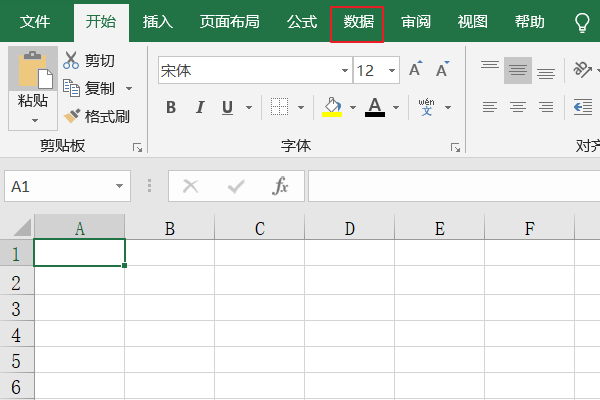Toggle bold formatting B
The width and height of the screenshot is (600, 400).
[171, 108]
